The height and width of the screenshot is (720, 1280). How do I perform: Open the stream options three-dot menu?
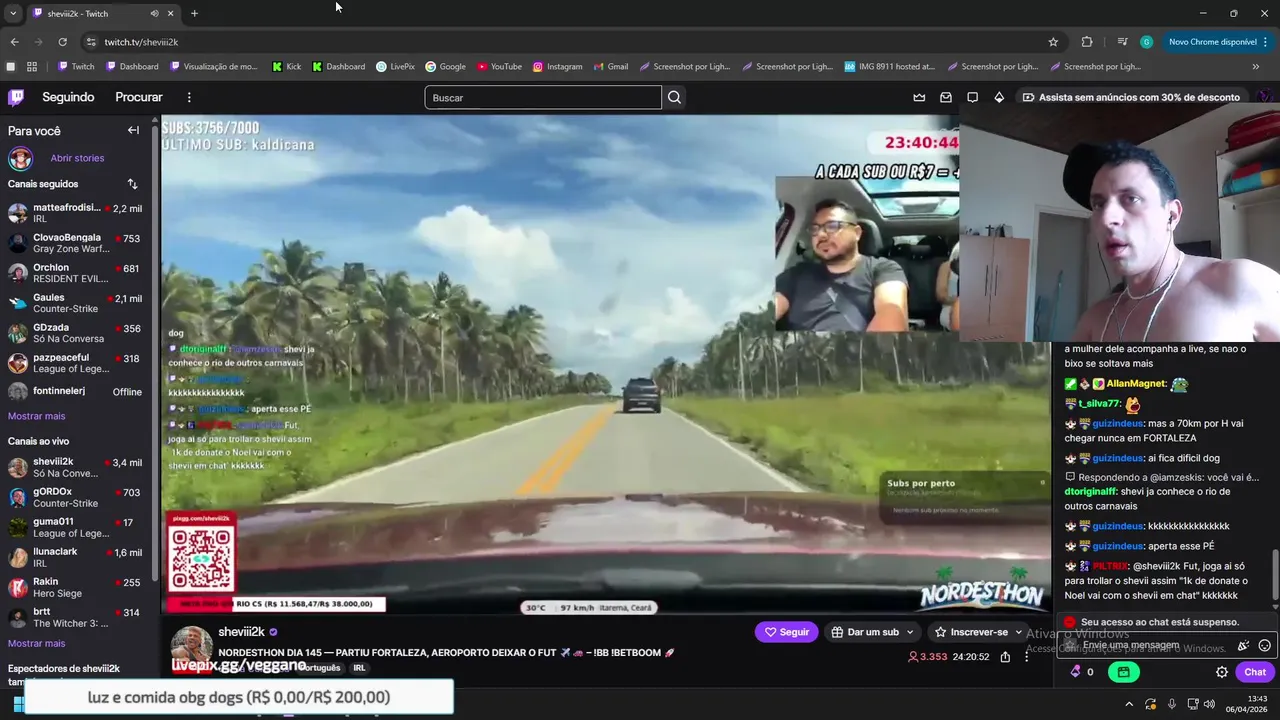(1026, 657)
